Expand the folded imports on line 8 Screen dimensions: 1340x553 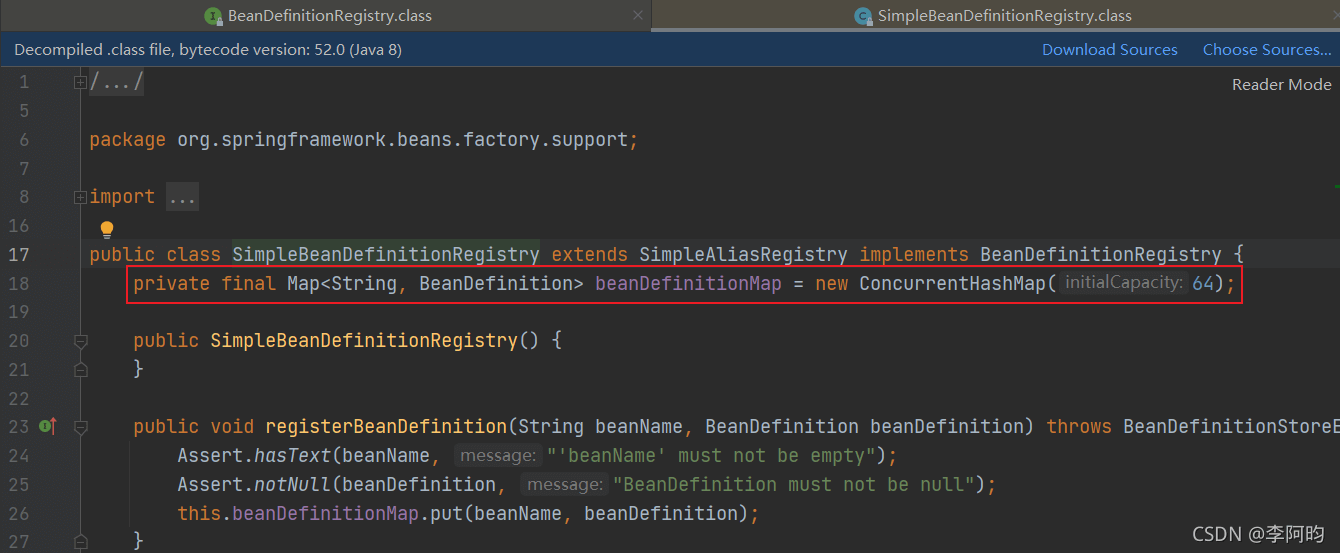(80, 197)
